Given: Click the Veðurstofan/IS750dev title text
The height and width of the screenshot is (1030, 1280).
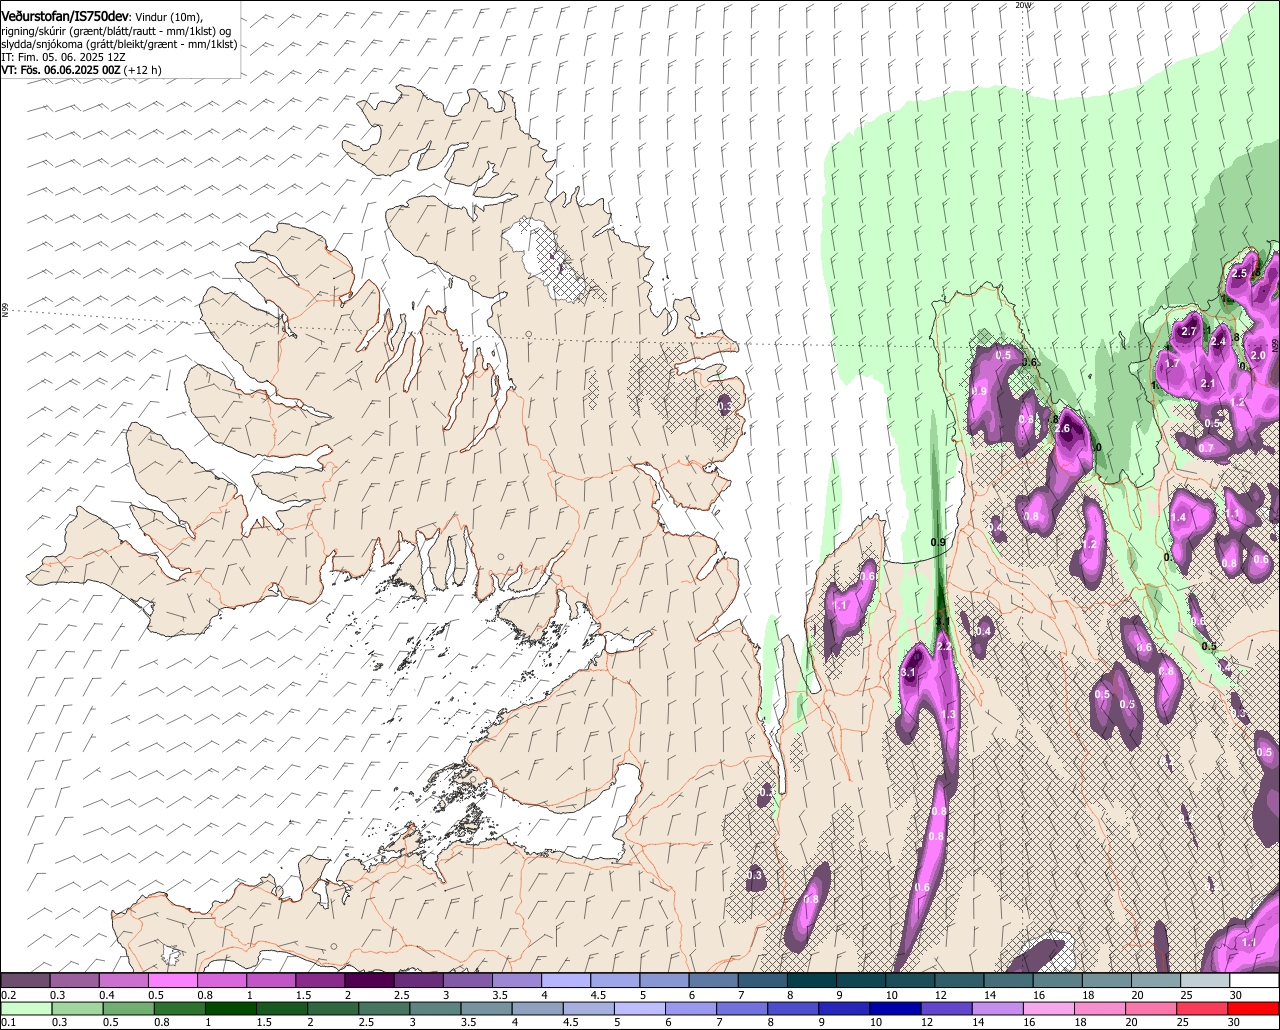Looking at the screenshot, I should point(65,15).
